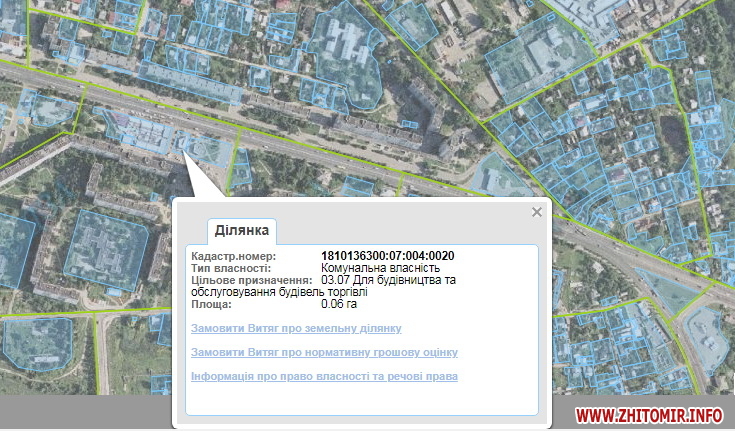This screenshot has width=735, height=431.
Task: Select the Ділянка tab
Action: coord(241,231)
